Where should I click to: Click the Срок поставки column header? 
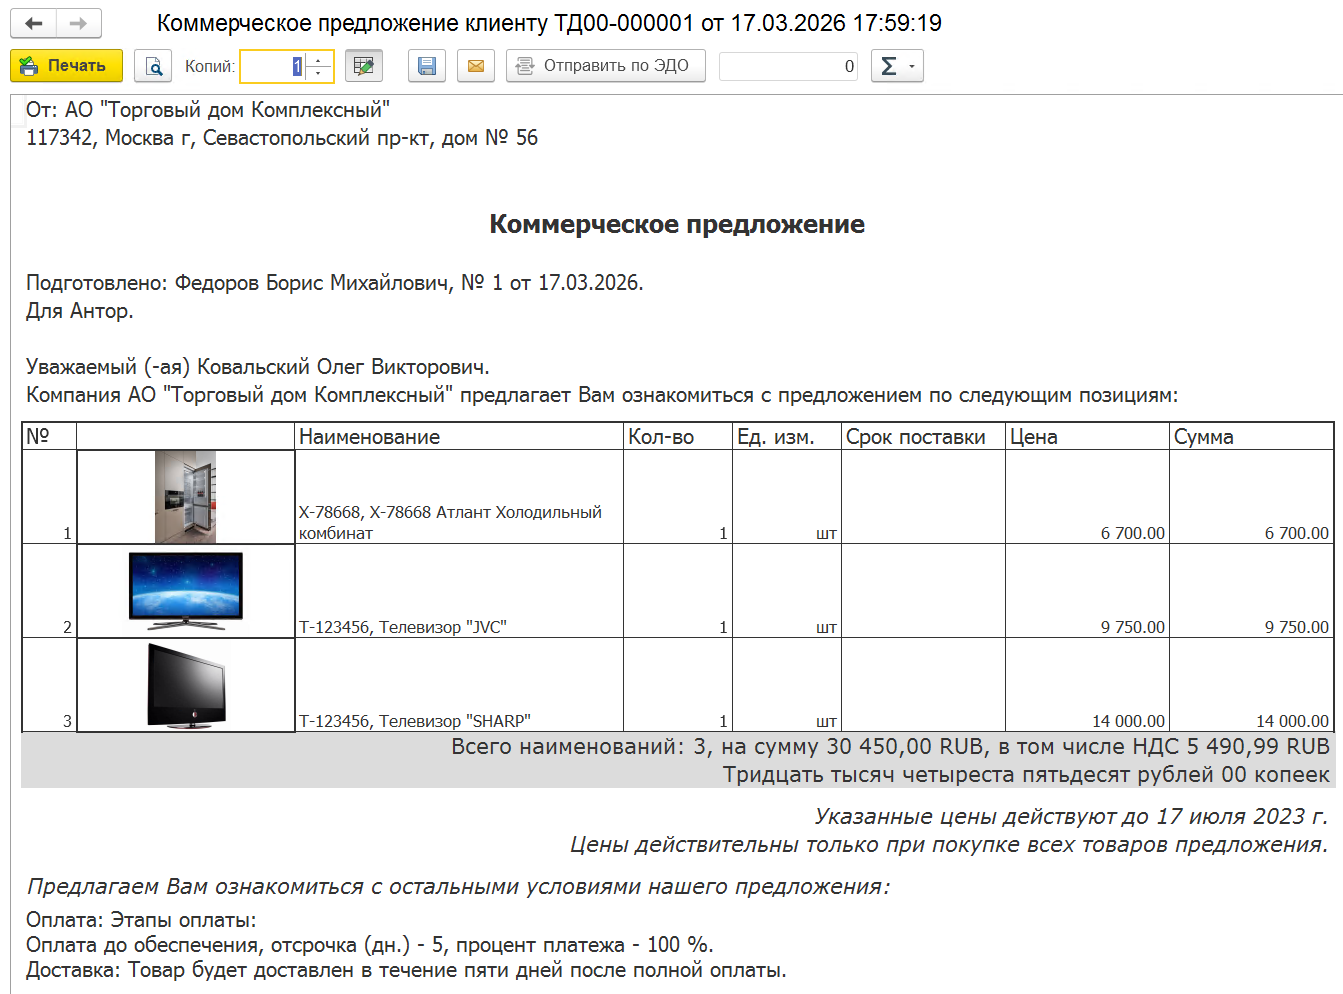coord(924,436)
